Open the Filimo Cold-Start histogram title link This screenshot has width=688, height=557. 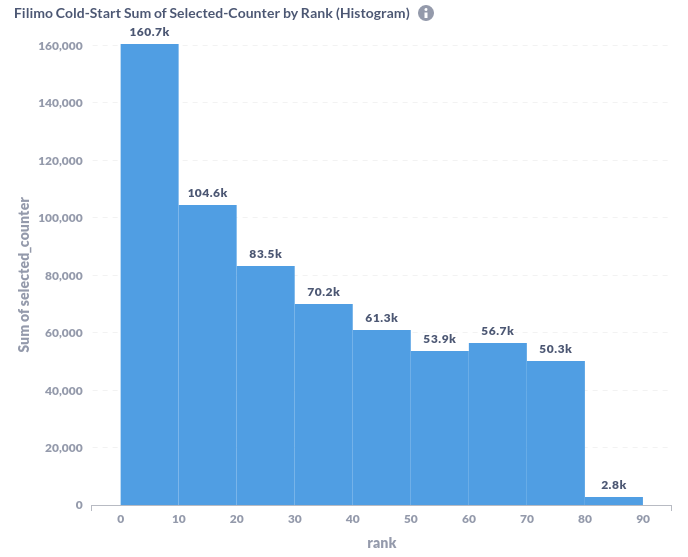pos(211,14)
